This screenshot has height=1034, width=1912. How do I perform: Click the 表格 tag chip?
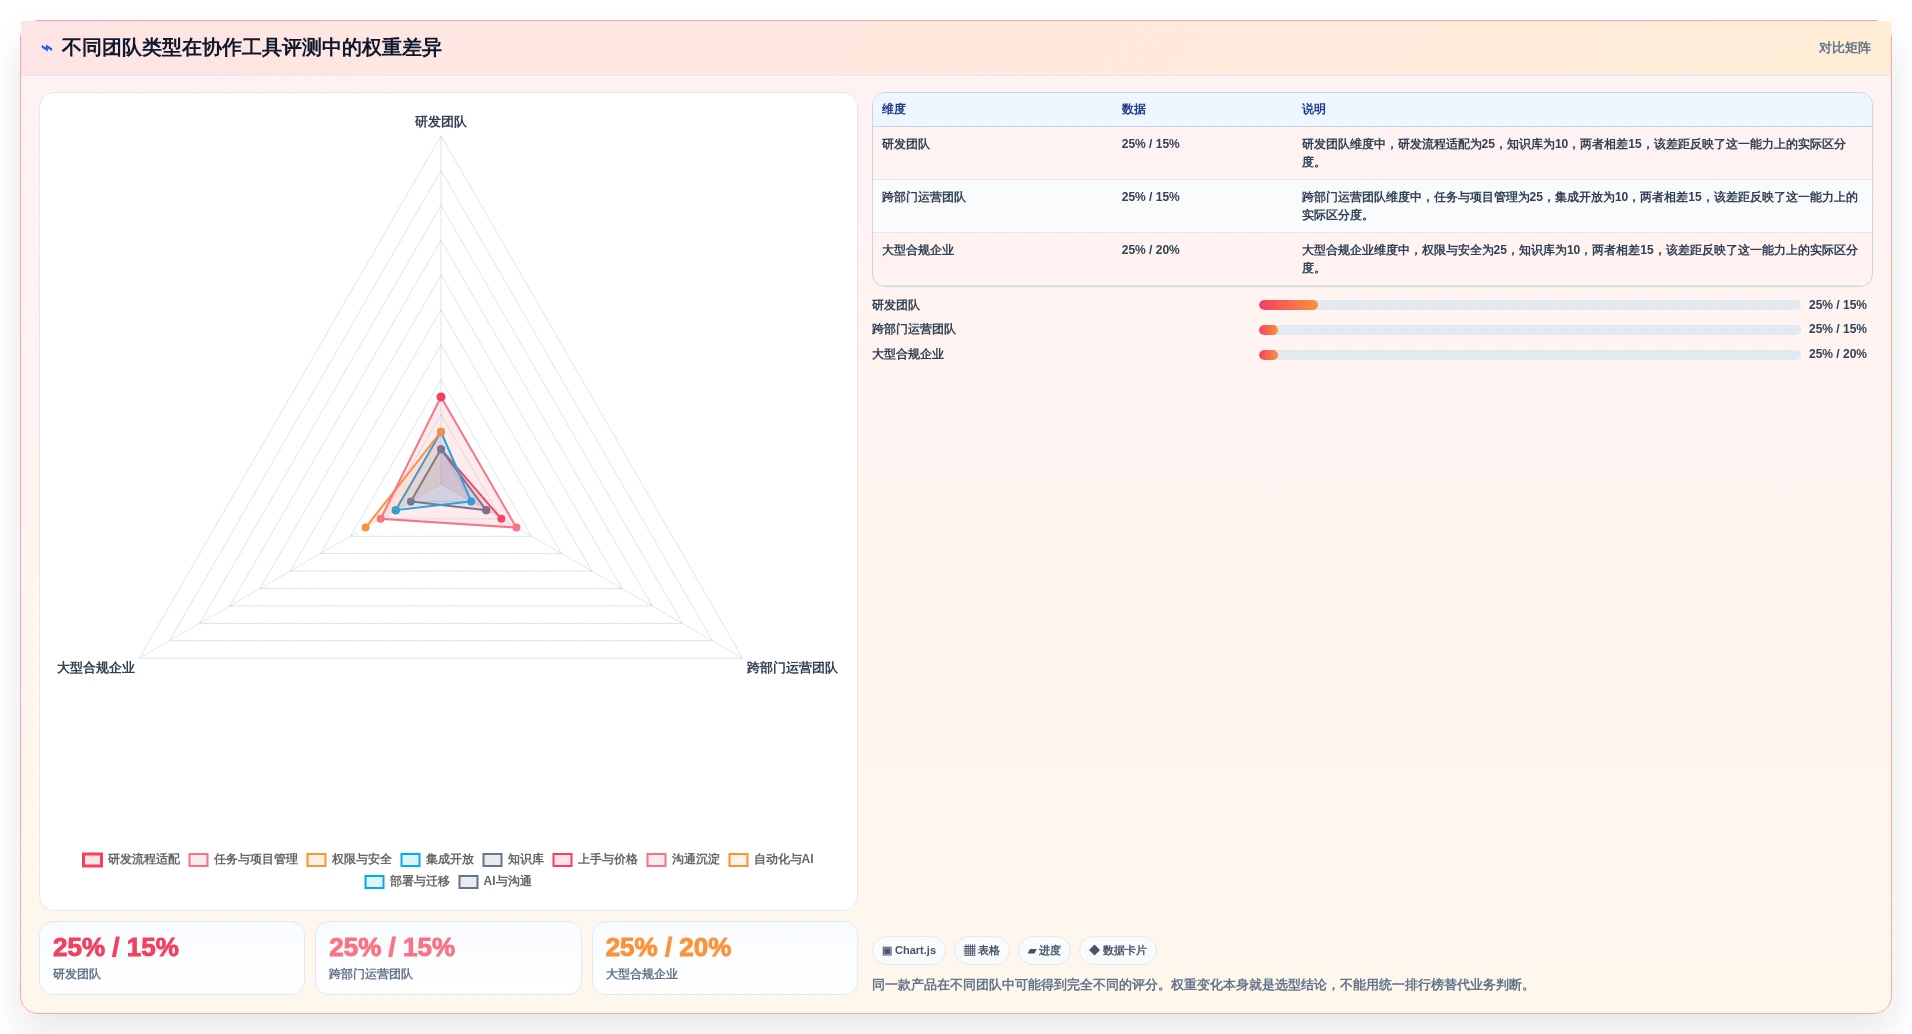[981, 950]
